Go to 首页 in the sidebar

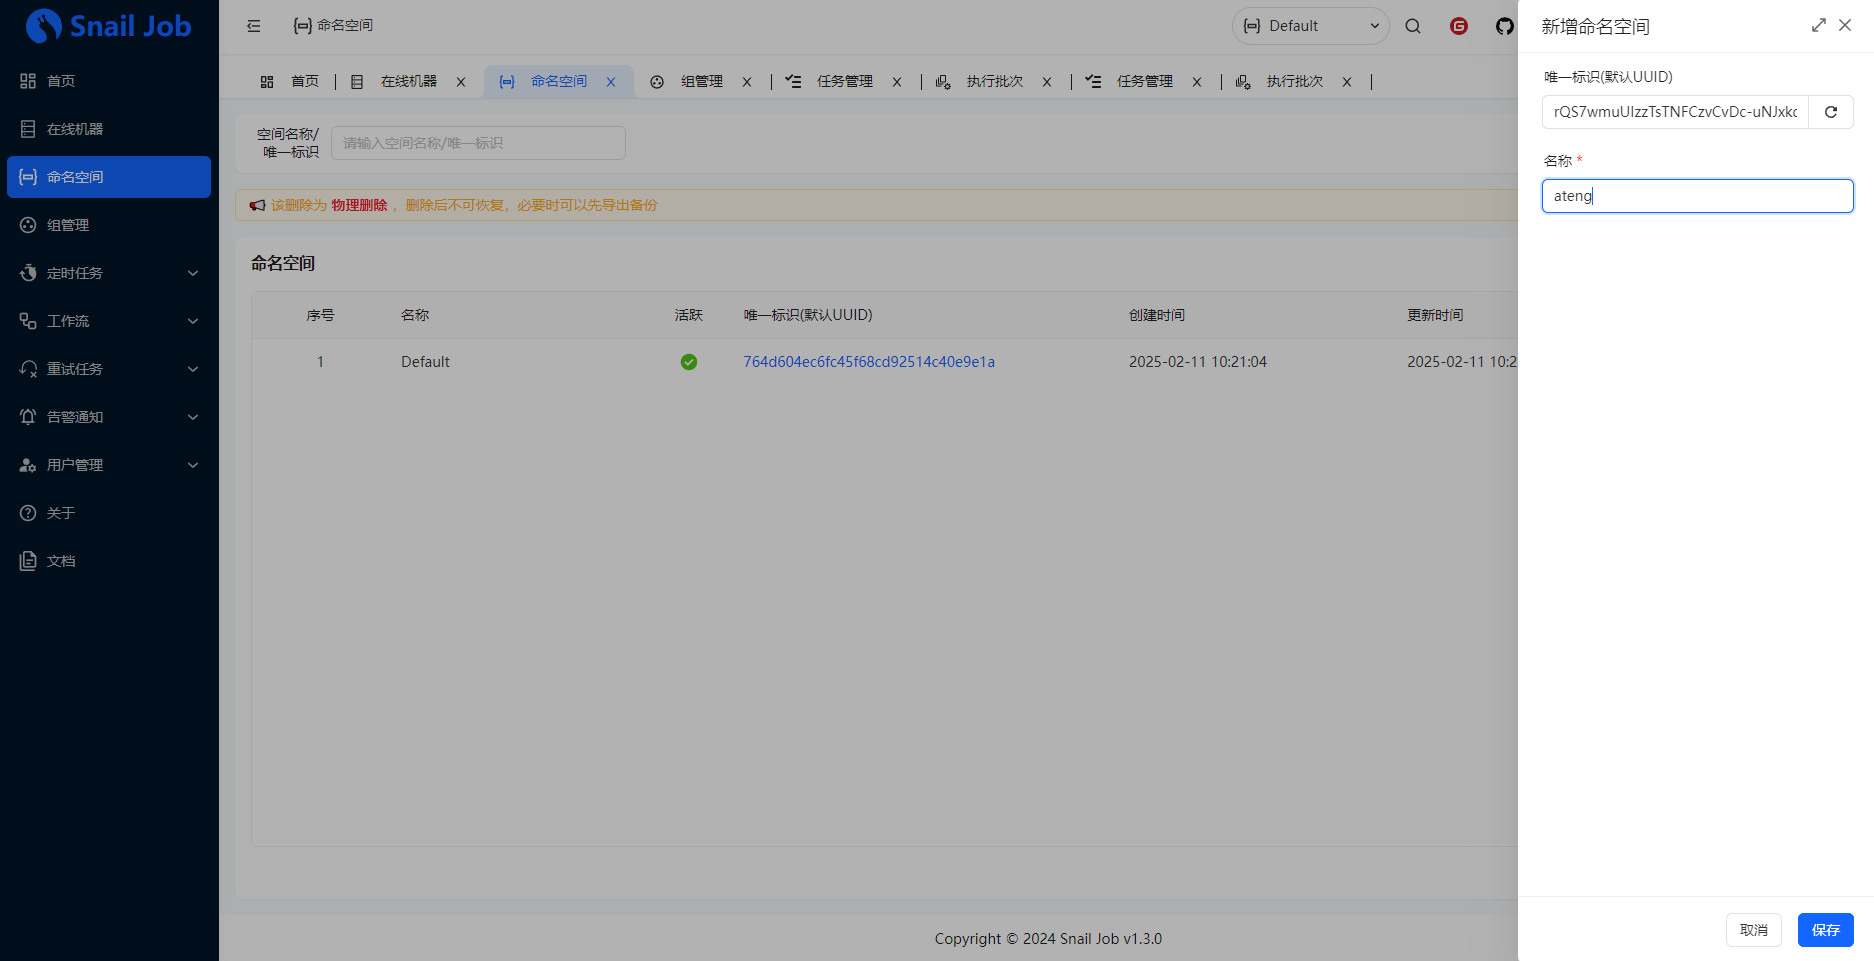coord(61,81)
